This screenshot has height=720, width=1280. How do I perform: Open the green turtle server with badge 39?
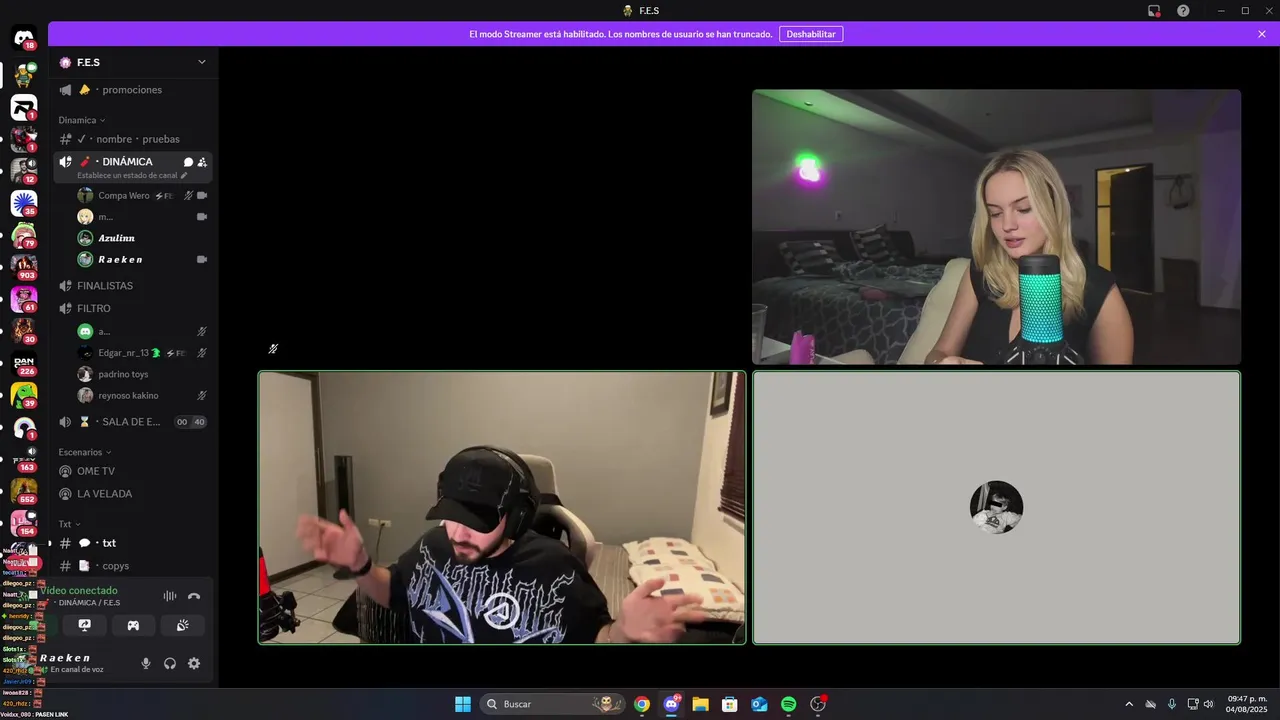tap(24, 394)
